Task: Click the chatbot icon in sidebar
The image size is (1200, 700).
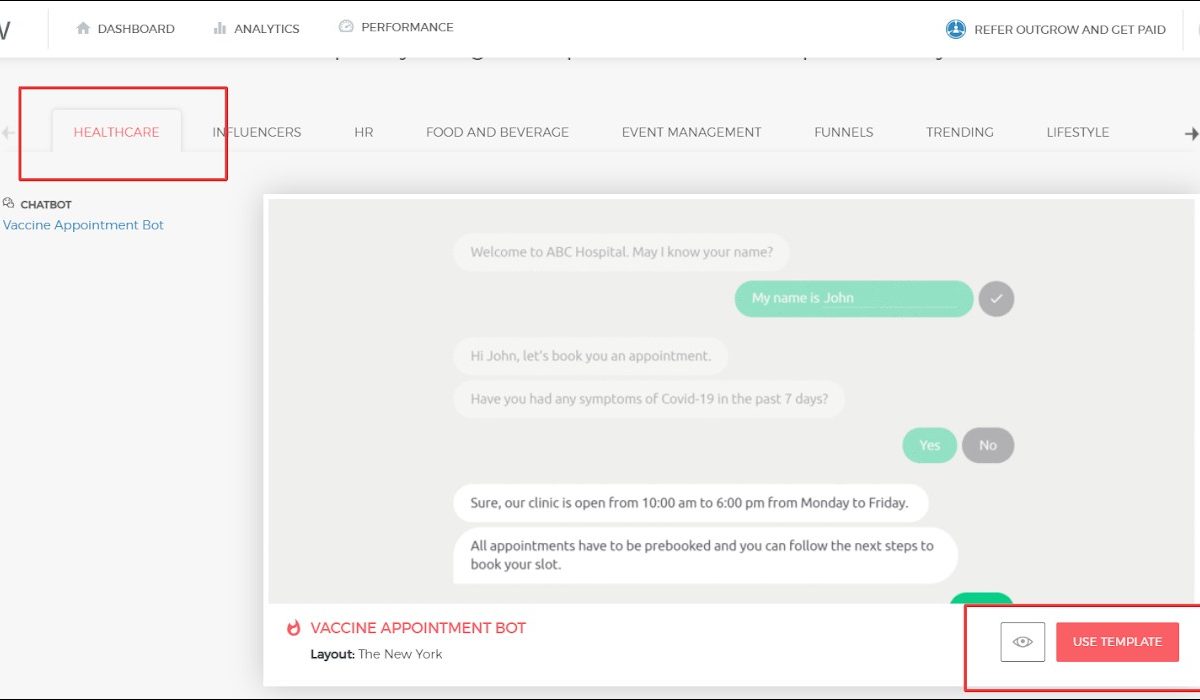Action: [9, 203]
